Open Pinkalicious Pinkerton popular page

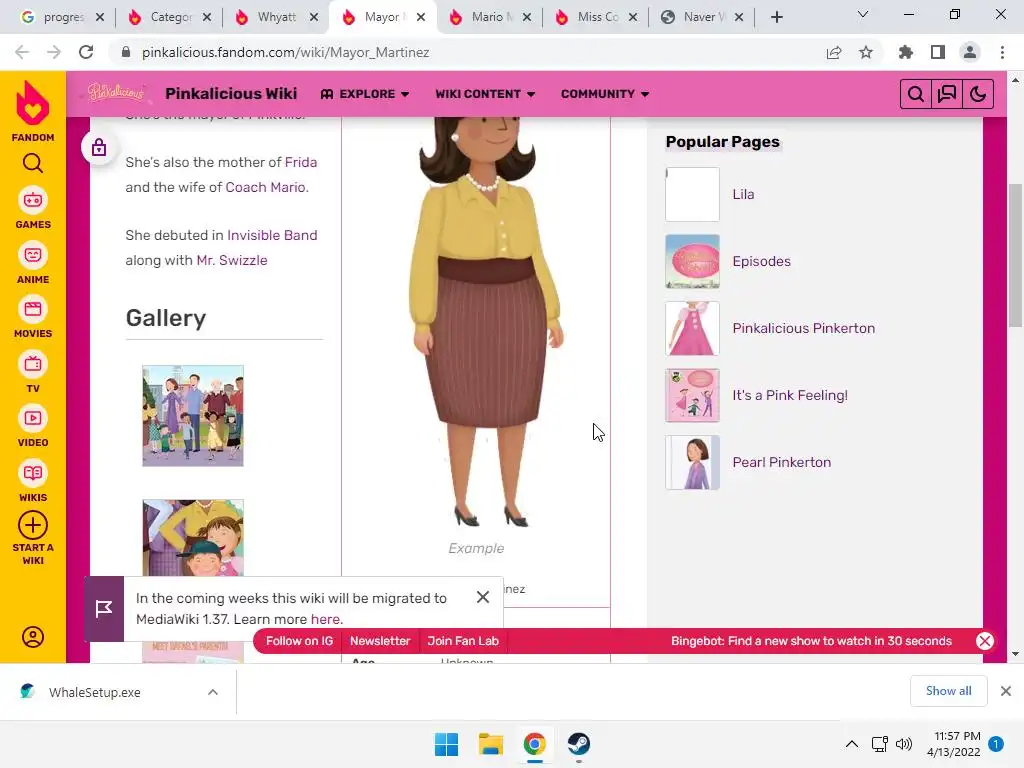coord(803,328)
